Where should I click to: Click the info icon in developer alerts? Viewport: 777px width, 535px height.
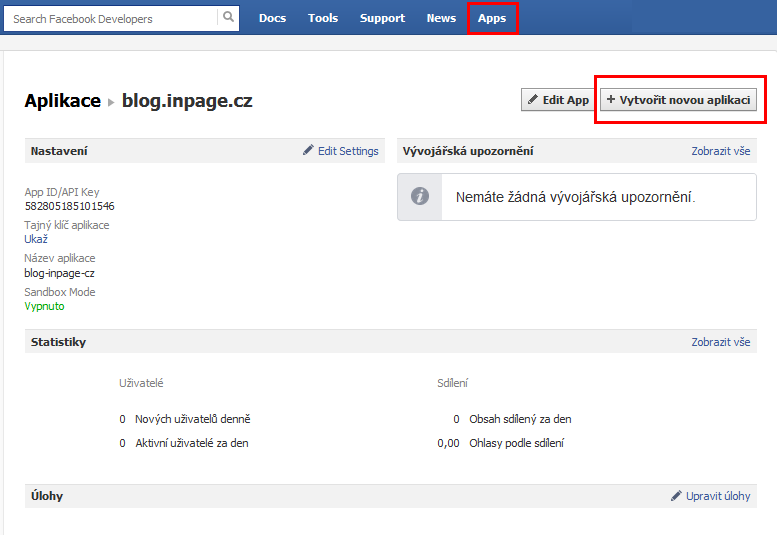tap(420, 196)
